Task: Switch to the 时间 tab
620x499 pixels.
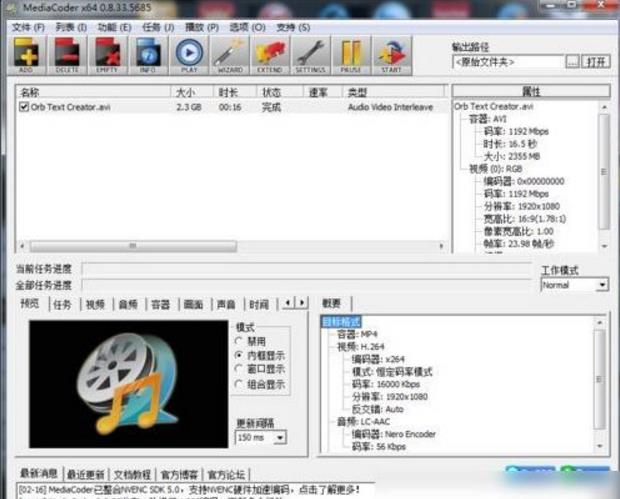Action: 259,304
